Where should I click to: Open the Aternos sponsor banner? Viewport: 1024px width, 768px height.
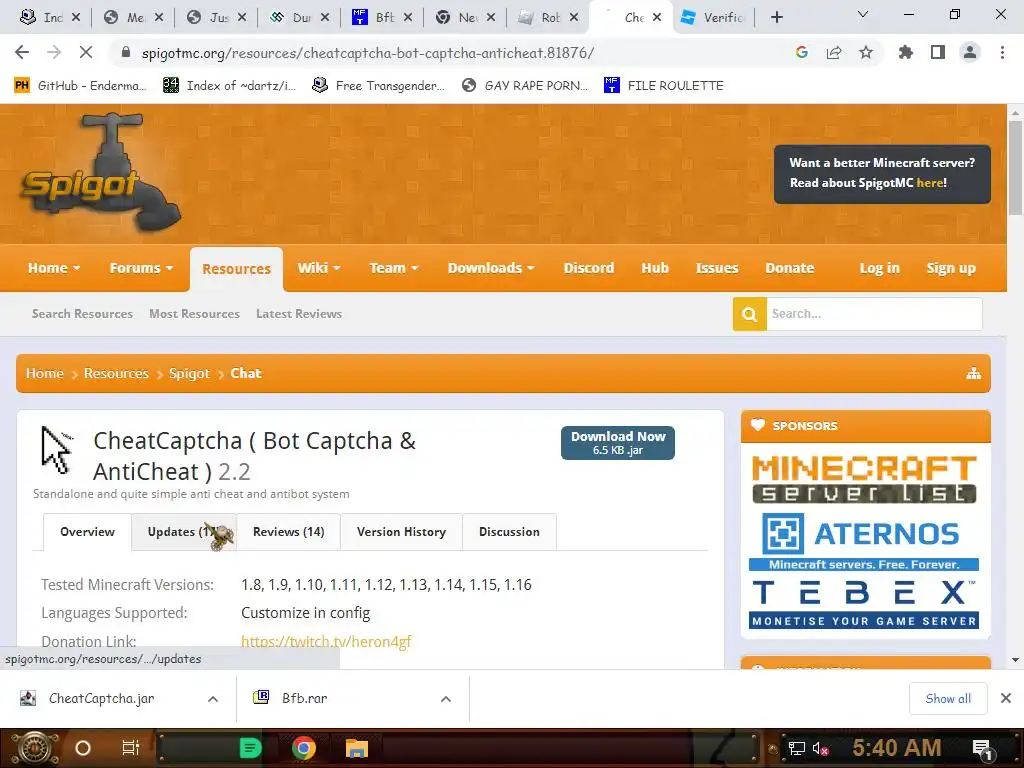click(863, 541)
